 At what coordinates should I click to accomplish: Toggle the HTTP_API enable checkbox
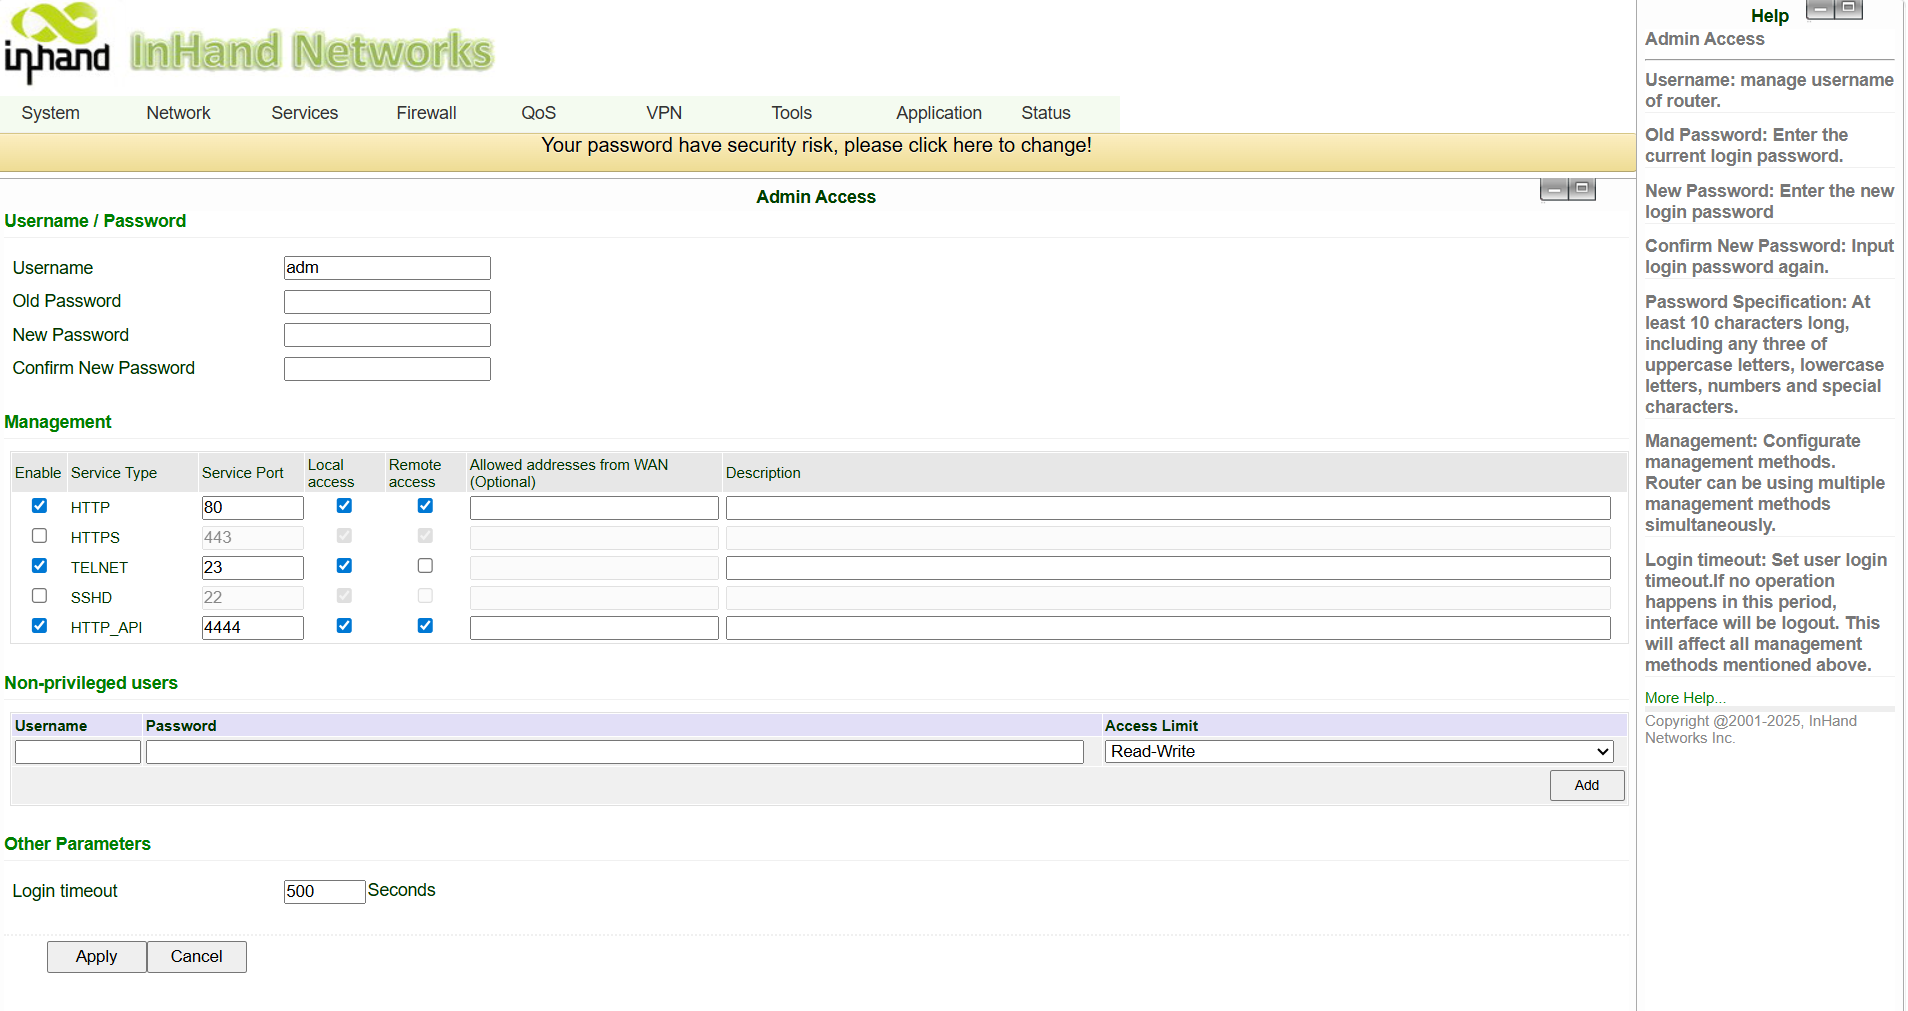pos(39,626)
